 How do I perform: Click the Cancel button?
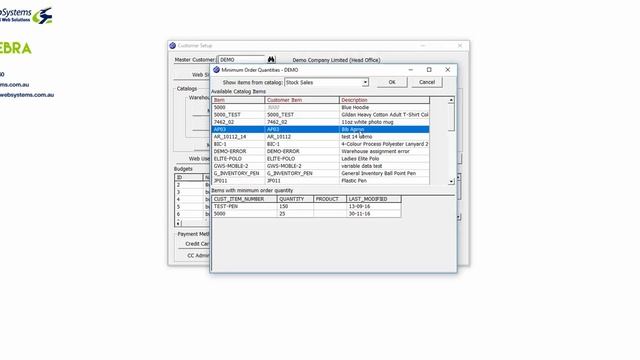427,82
